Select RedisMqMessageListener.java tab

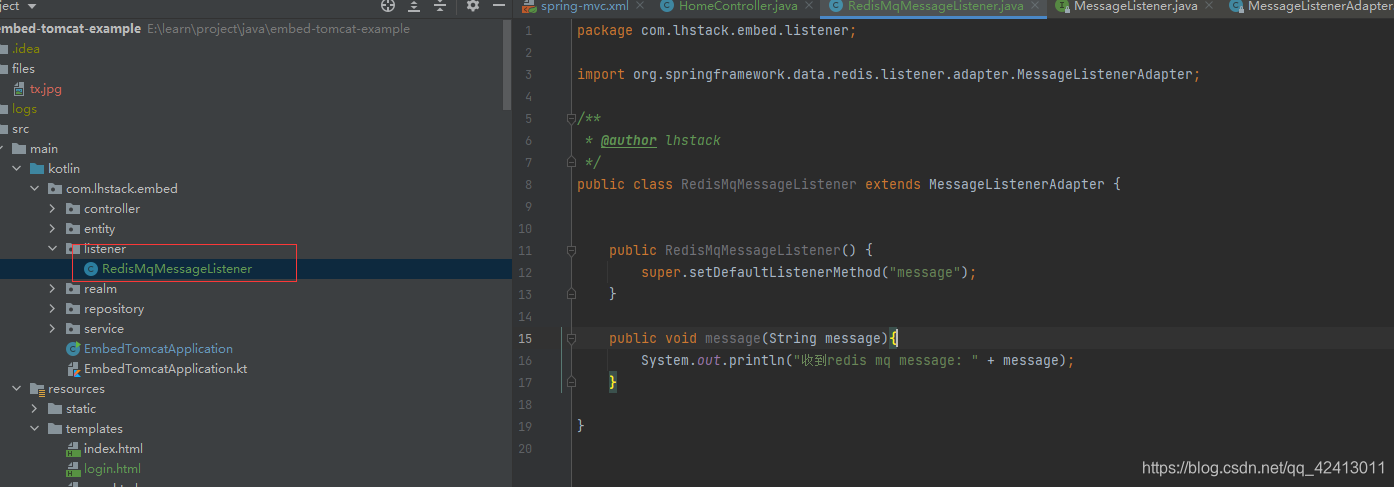[935, 6]
